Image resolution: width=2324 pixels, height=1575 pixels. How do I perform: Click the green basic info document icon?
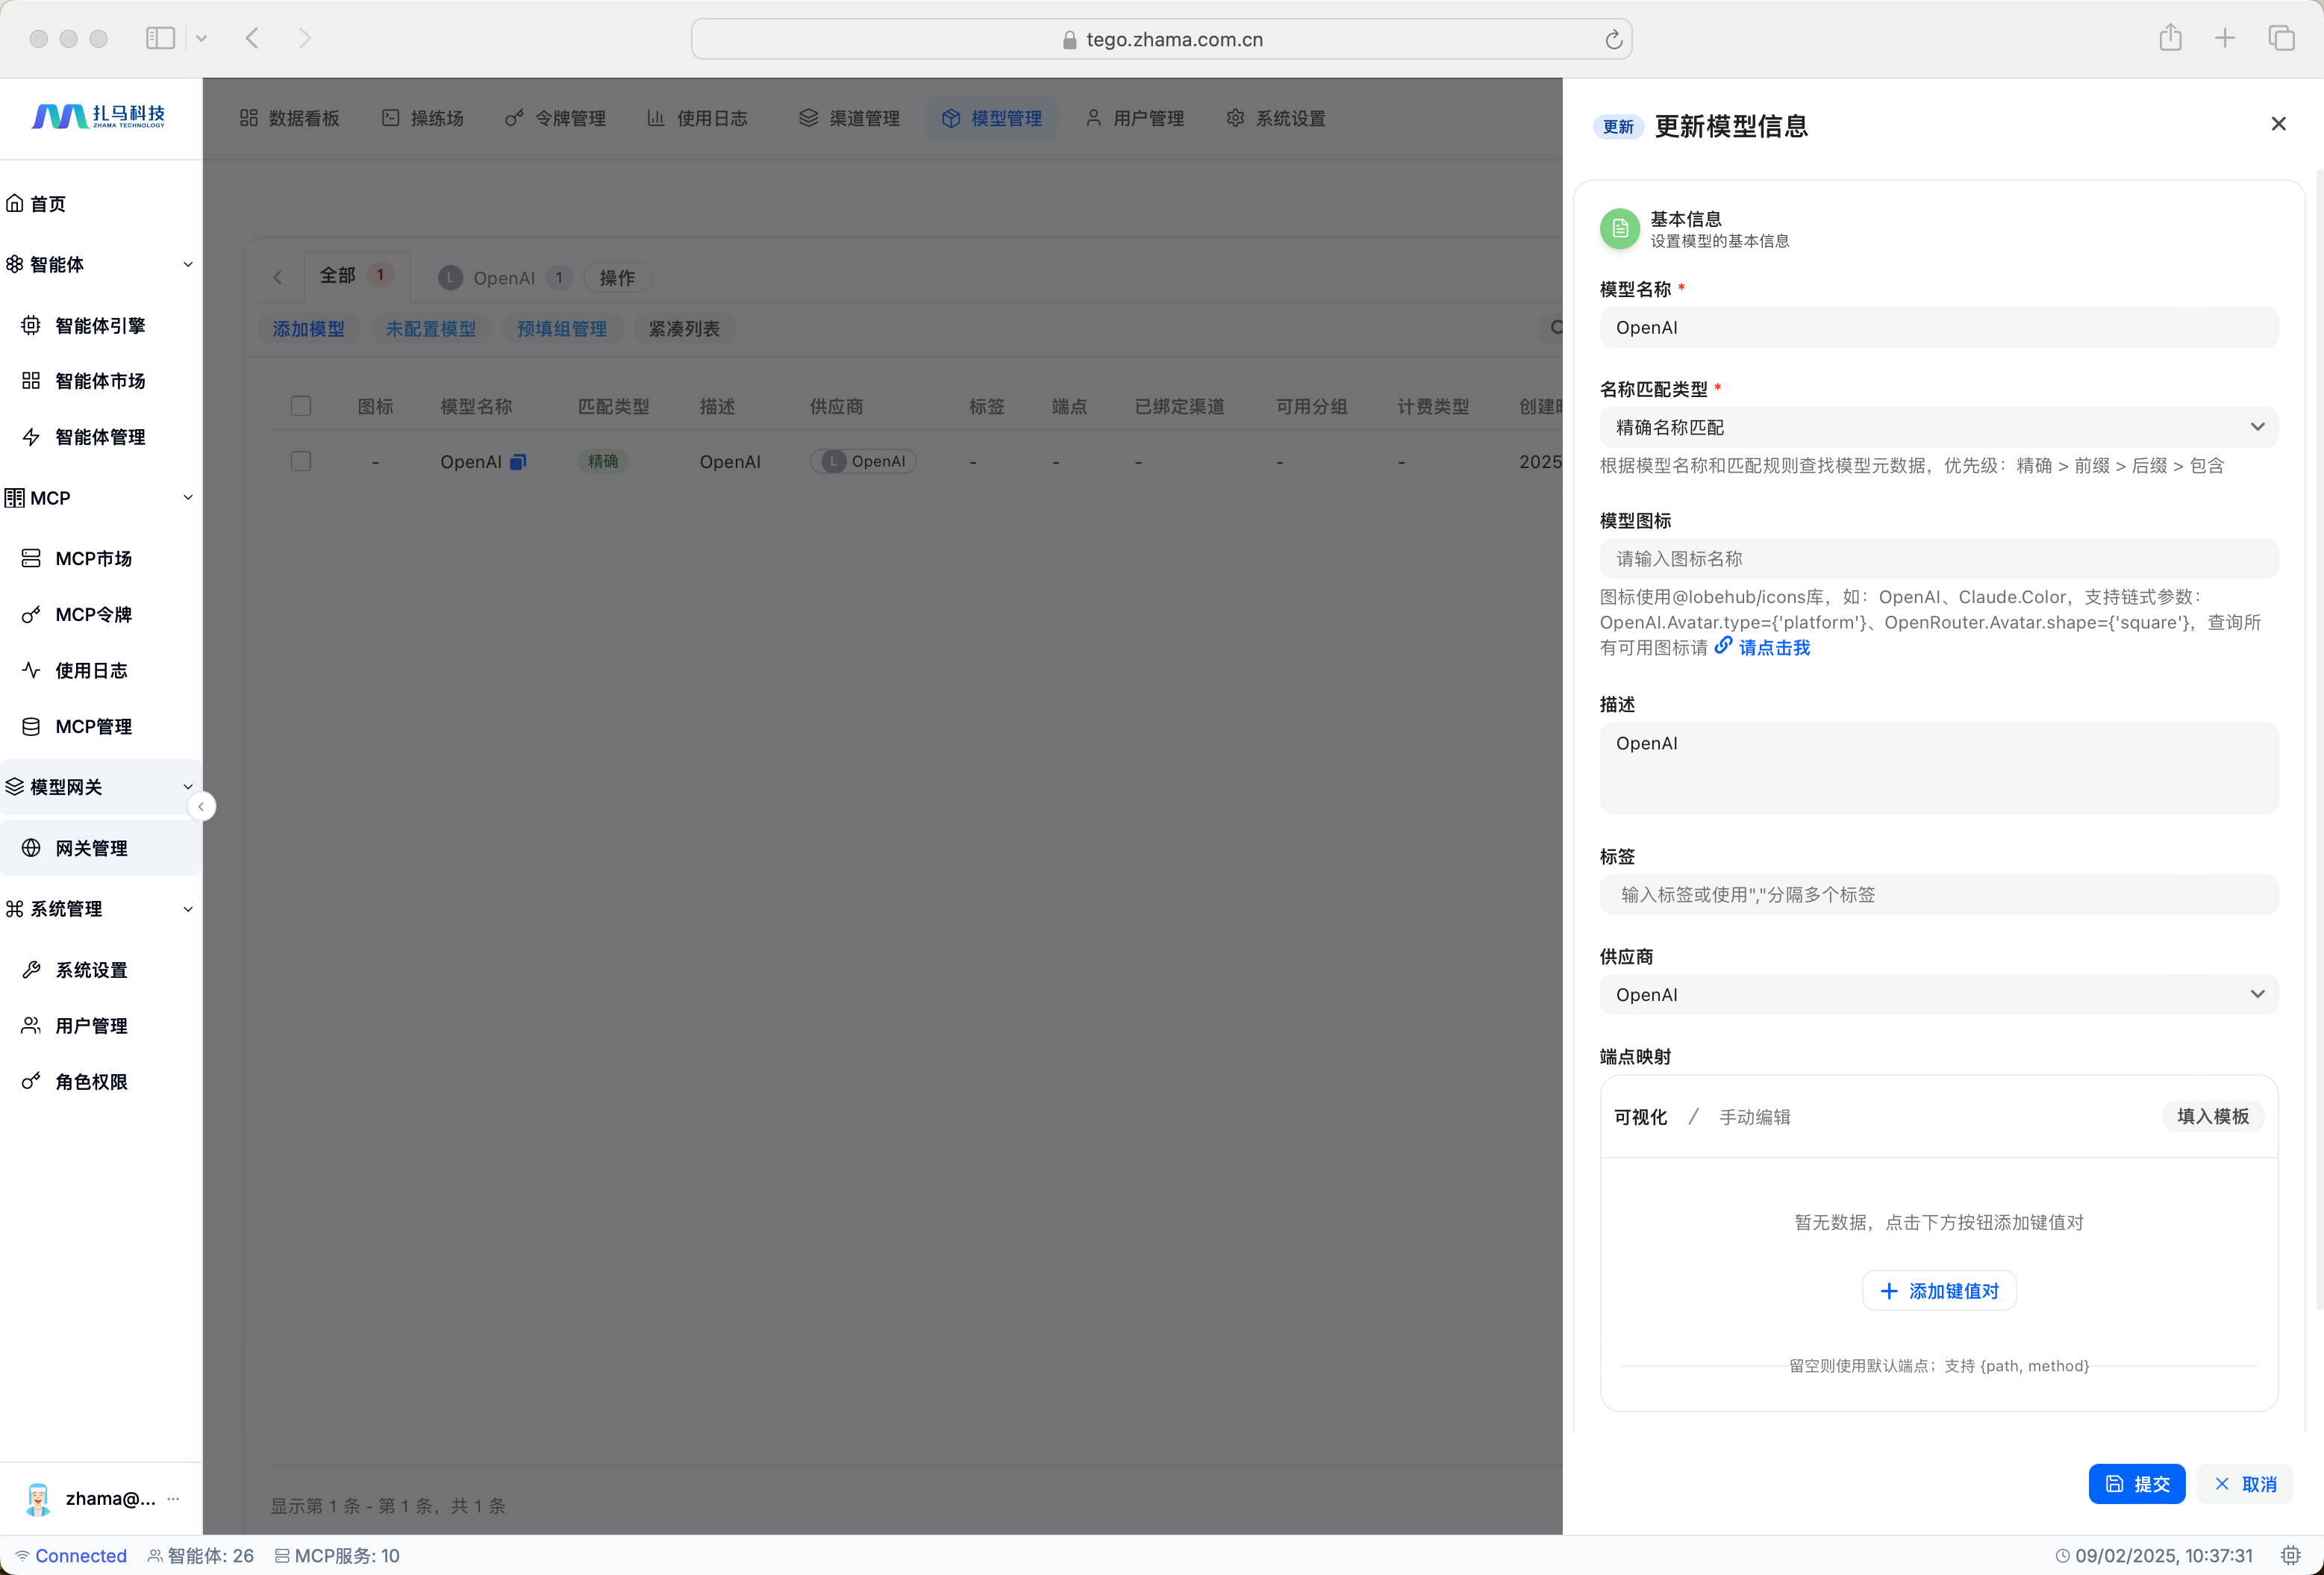(1619, 229)
